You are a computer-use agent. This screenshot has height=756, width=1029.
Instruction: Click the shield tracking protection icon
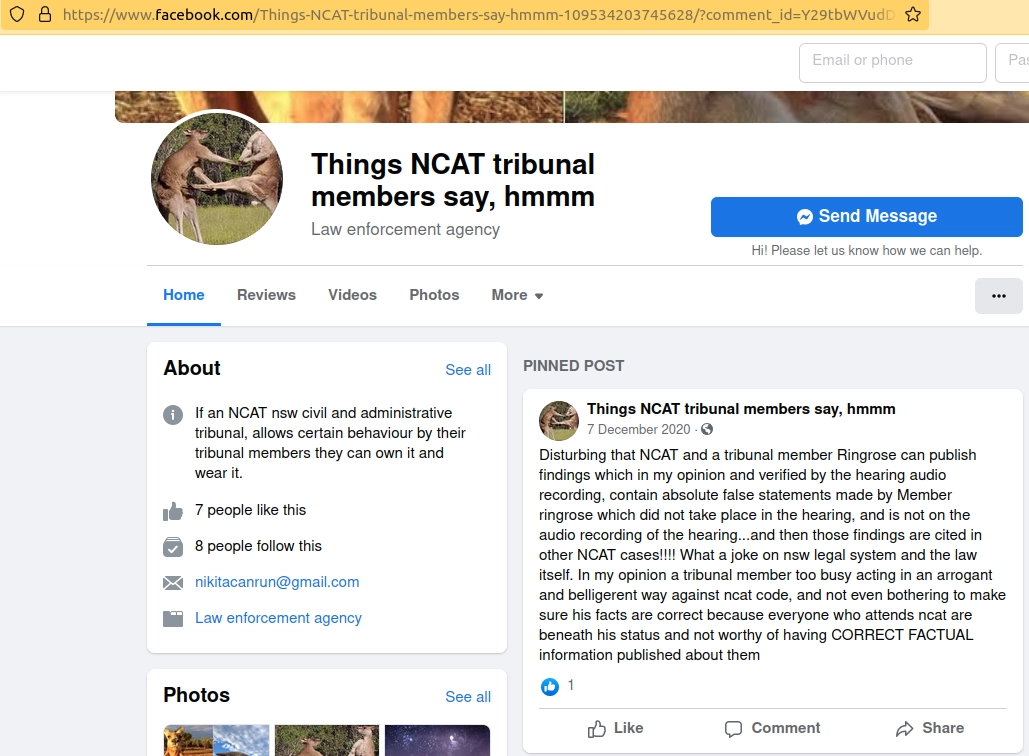tap(17, 14)
